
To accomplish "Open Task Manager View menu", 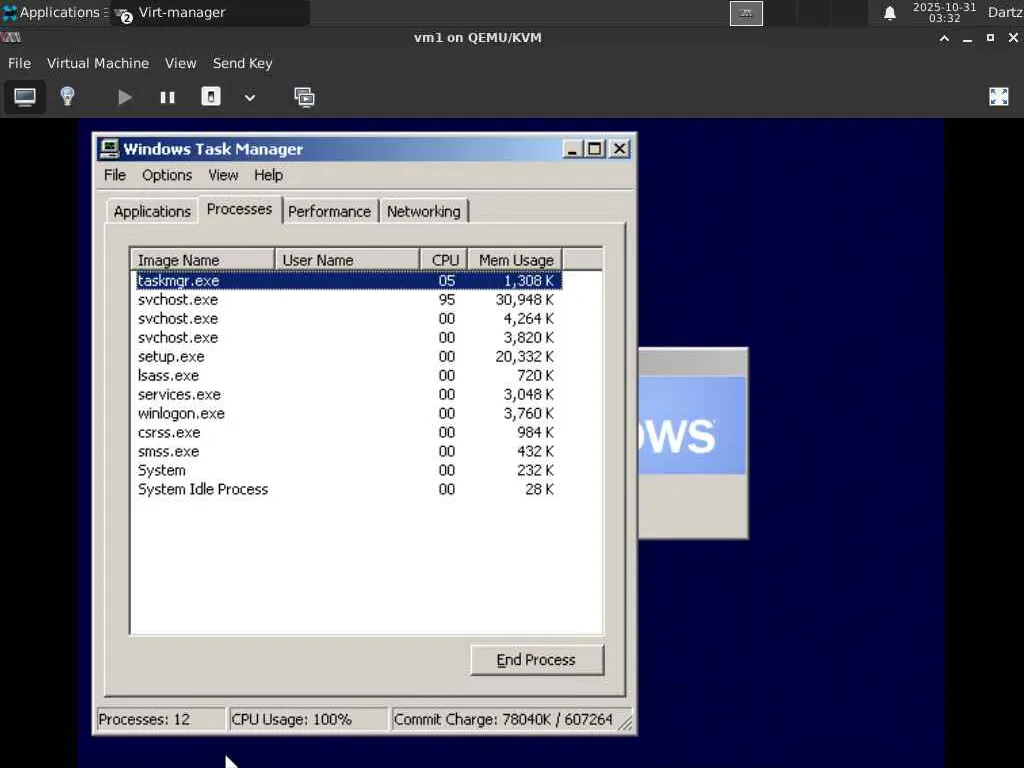I will [223, 175].
